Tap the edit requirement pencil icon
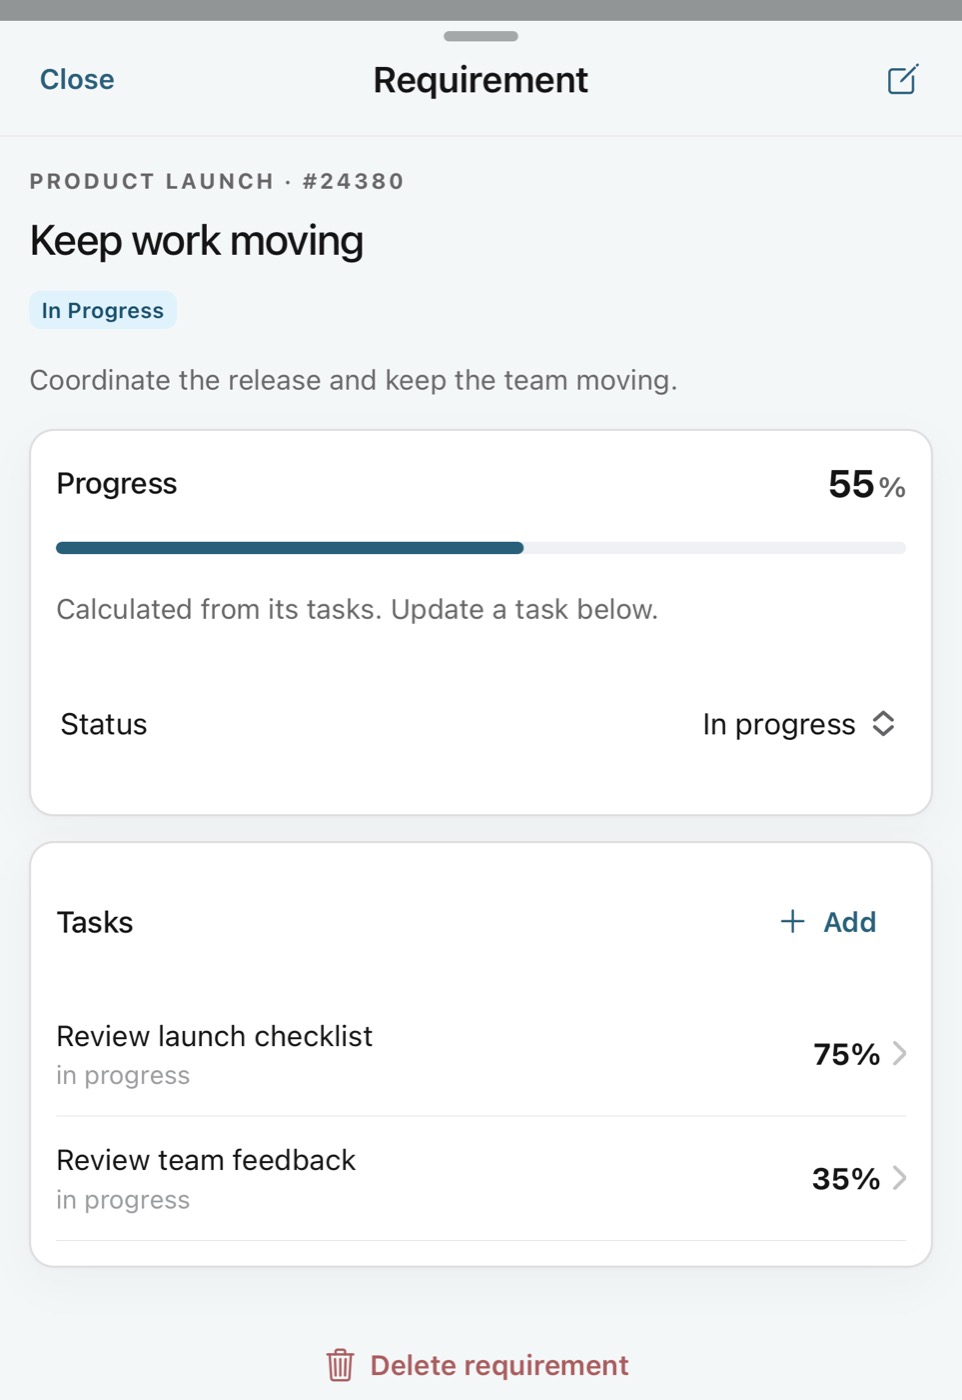Image resolution: width=962 pixels, height=1400 pixels. pos(902,79)
